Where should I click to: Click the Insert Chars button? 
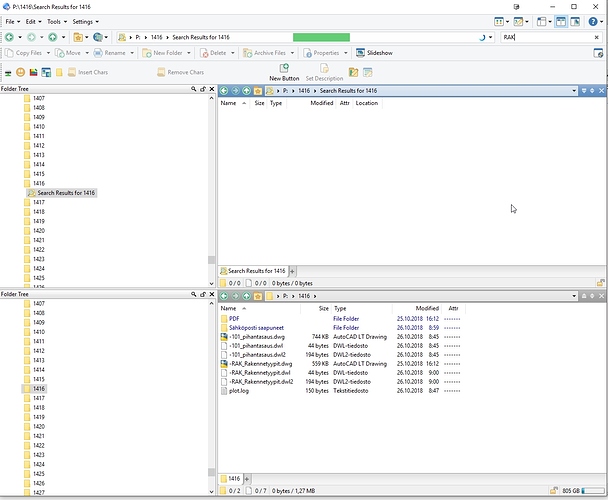tap(88, 72)
